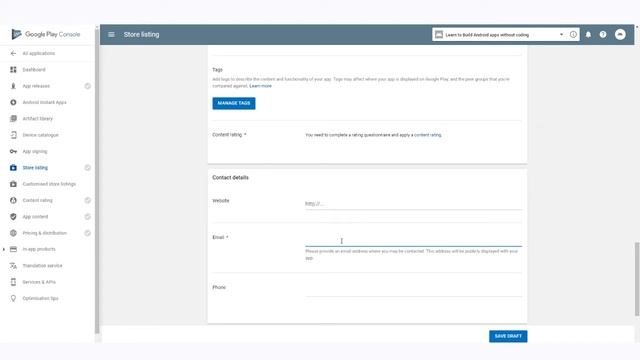
Task: Click the Save Draft button
Action: click(x=508, y=336)
